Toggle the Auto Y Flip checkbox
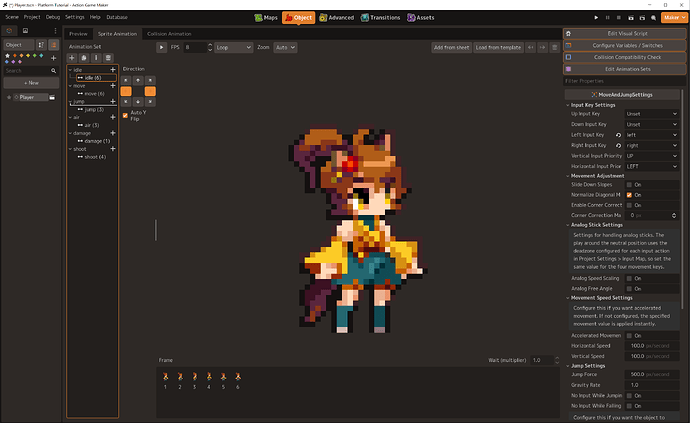 [125, 115]
